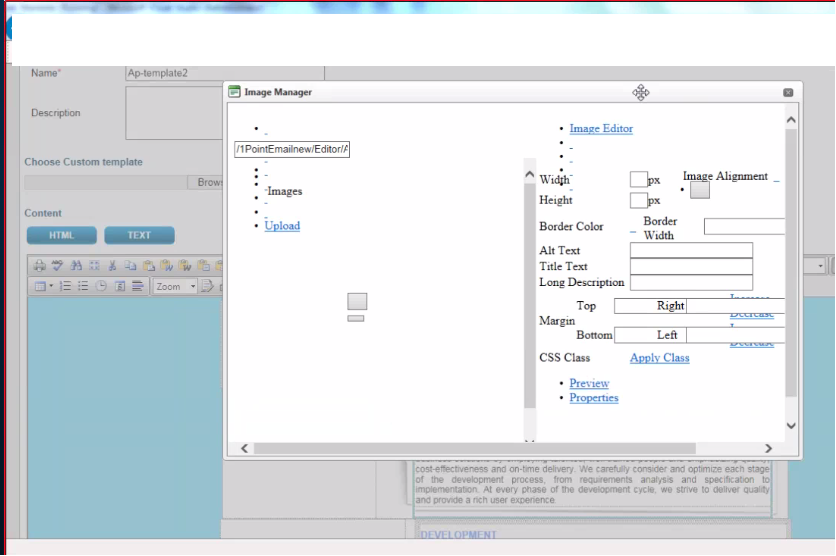The image size is (836, 556).
Task: Click the Browse button for custom template
Action: click(x=205, y=182)
